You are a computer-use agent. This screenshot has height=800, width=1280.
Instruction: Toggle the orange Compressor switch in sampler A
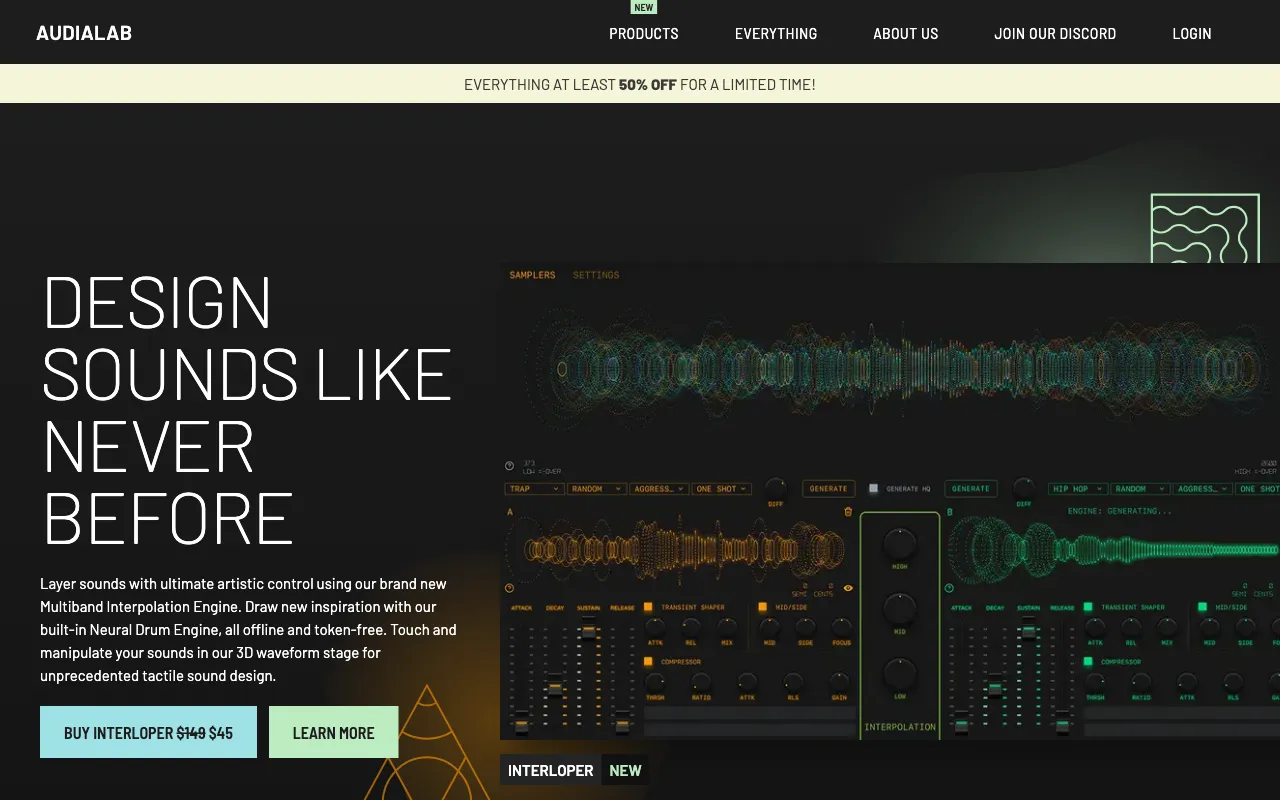[x=649, y=661]
